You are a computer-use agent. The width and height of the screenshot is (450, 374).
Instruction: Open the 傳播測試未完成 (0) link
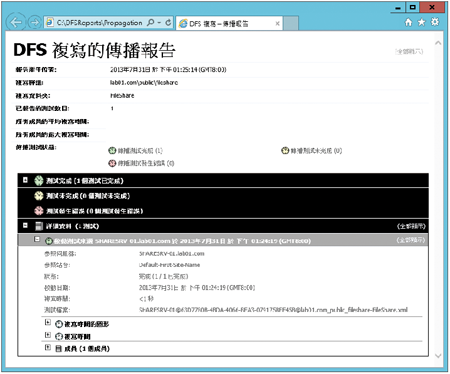click(x=316, y=151)
